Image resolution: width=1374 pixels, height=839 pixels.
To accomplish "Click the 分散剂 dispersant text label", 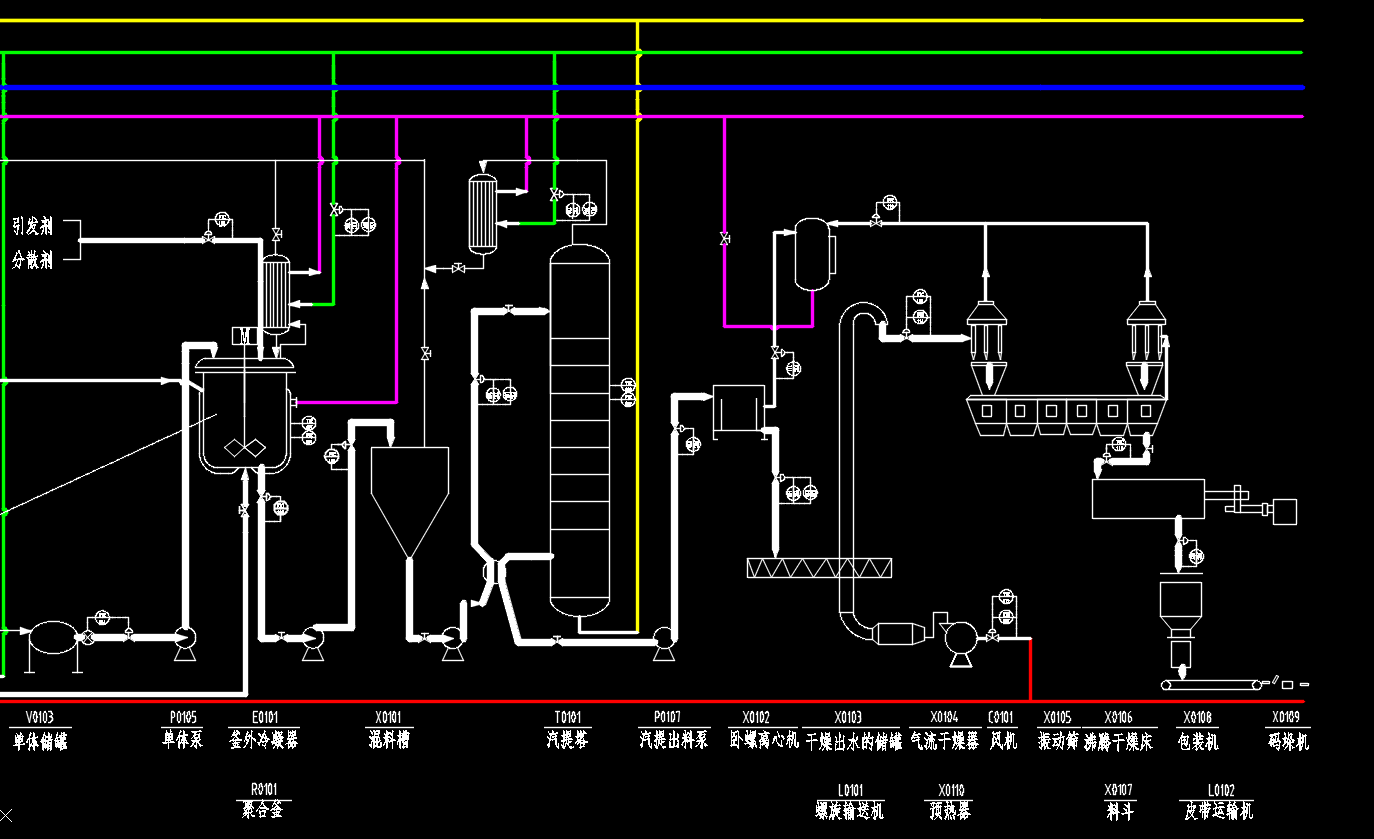I will tap(33, 260).
